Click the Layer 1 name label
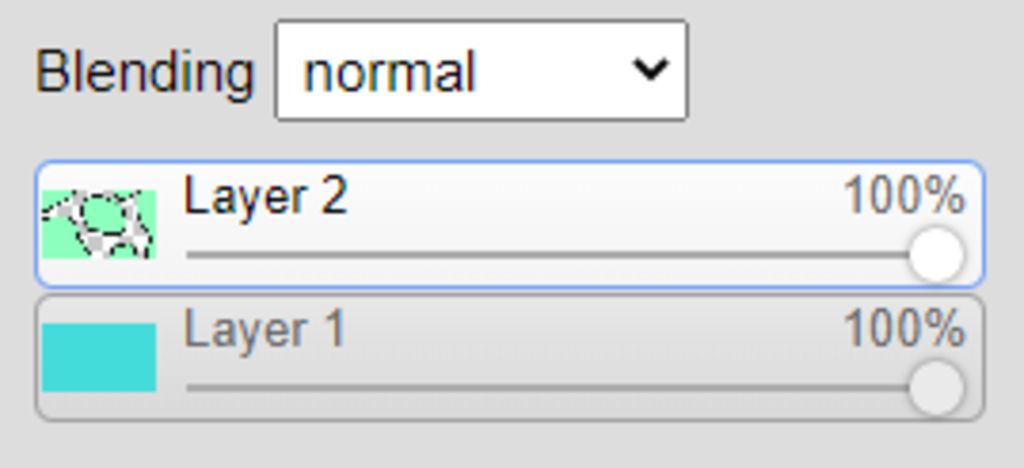 (264, 330)
